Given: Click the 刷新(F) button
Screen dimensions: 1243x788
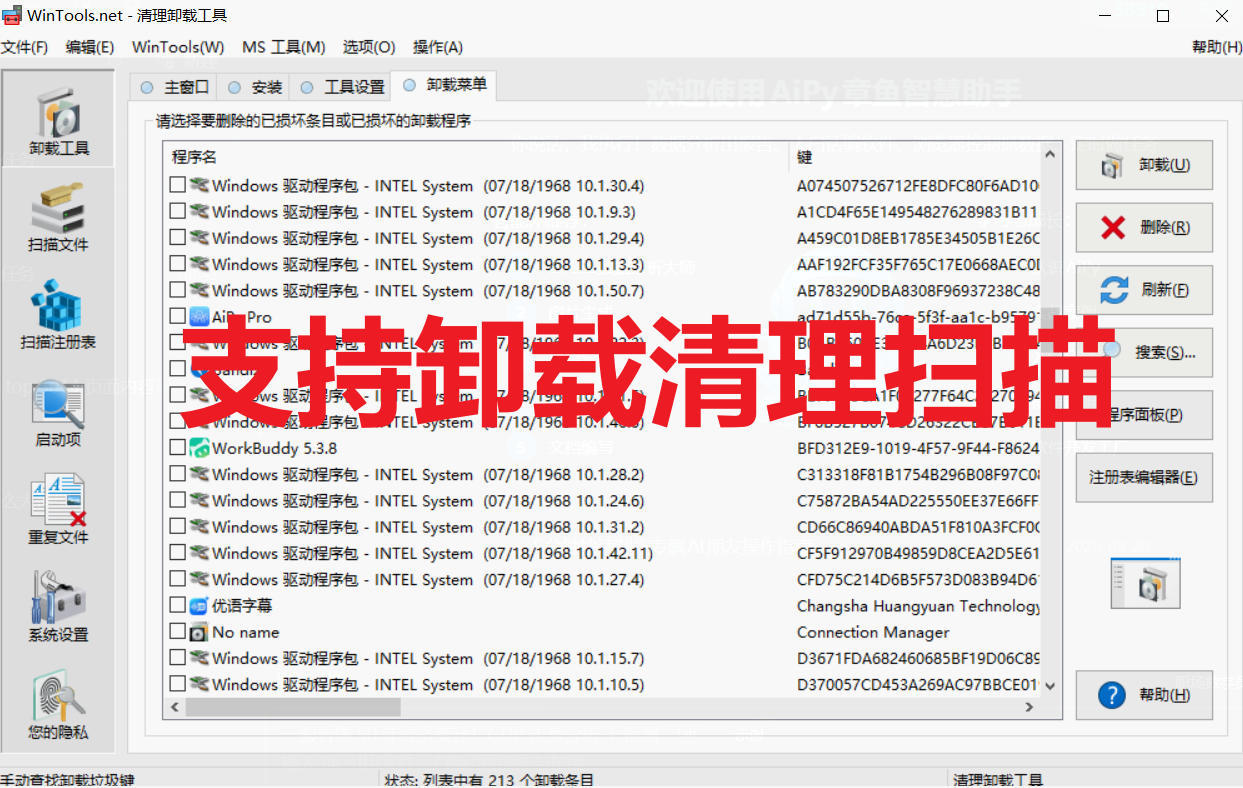Looking at the screenshot, I should click(1145, 290).
